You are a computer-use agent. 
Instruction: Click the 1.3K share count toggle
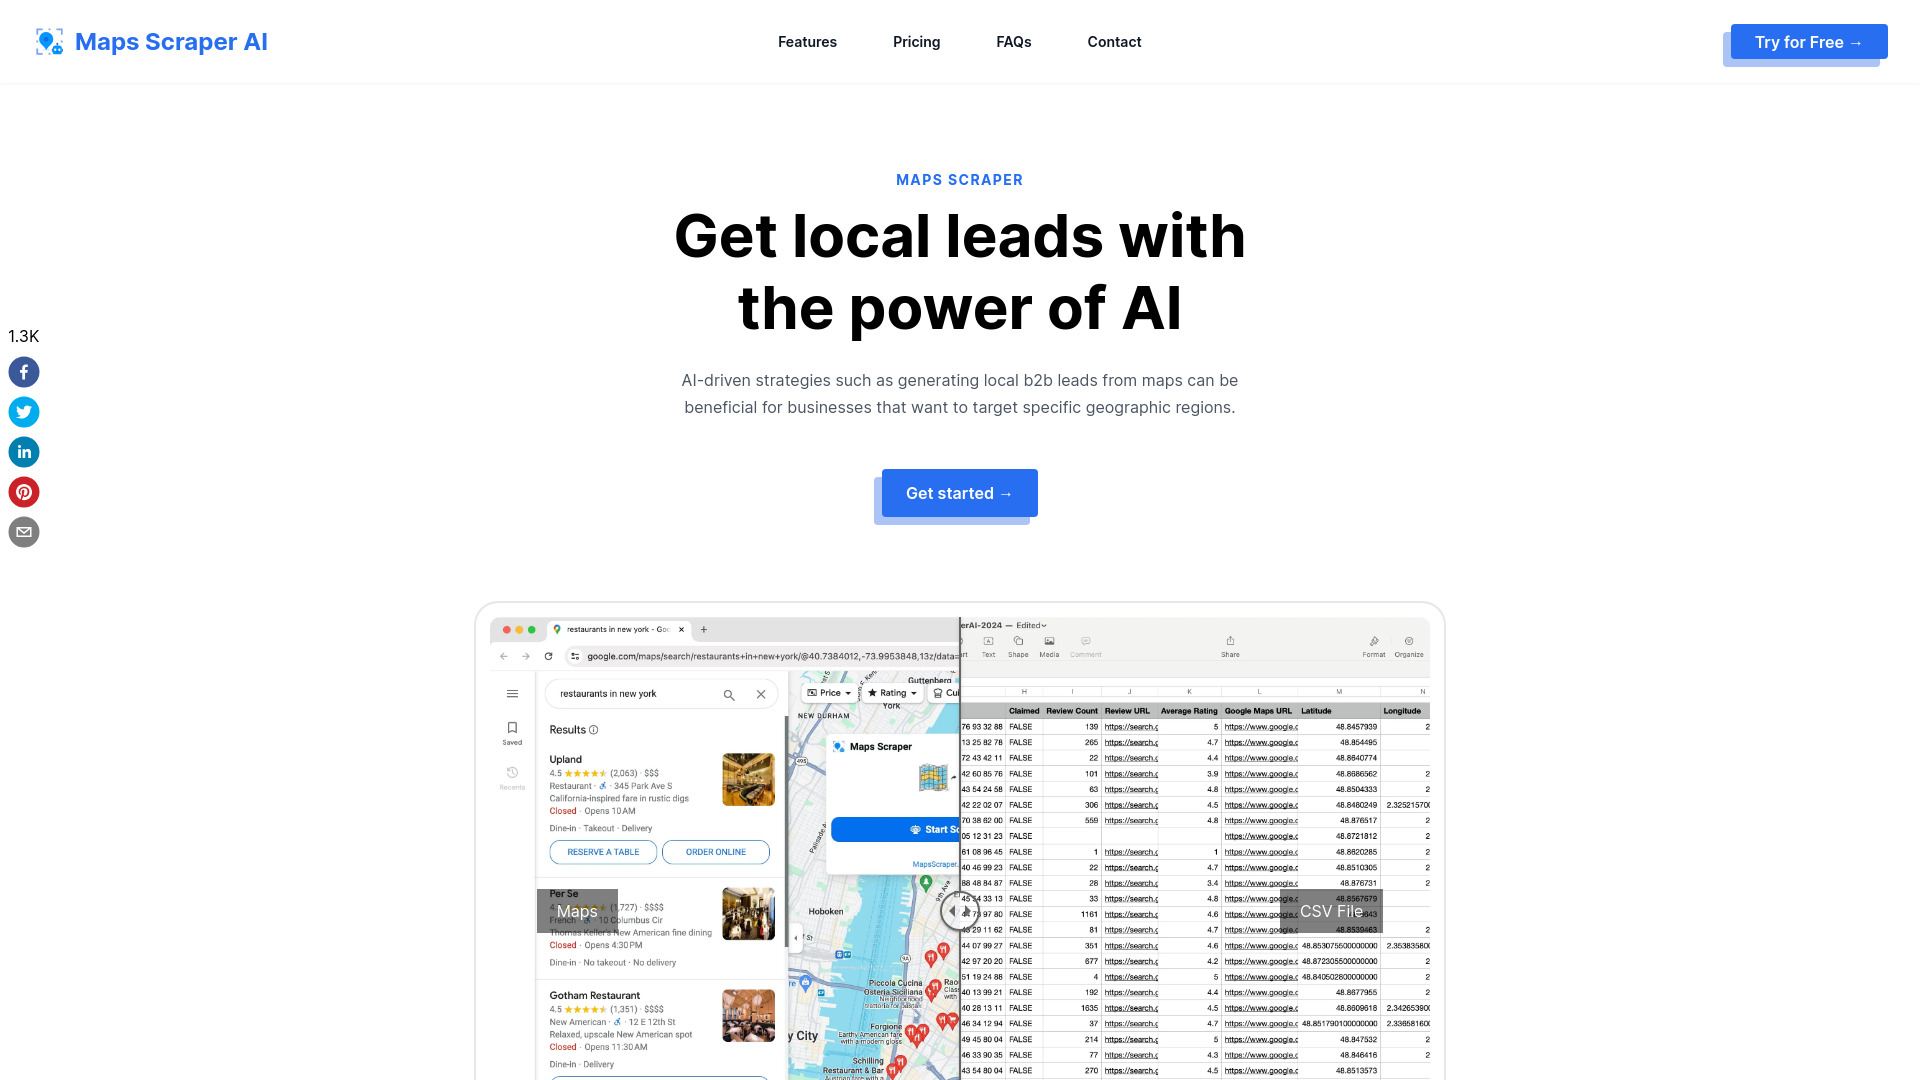tap(24, 335)
